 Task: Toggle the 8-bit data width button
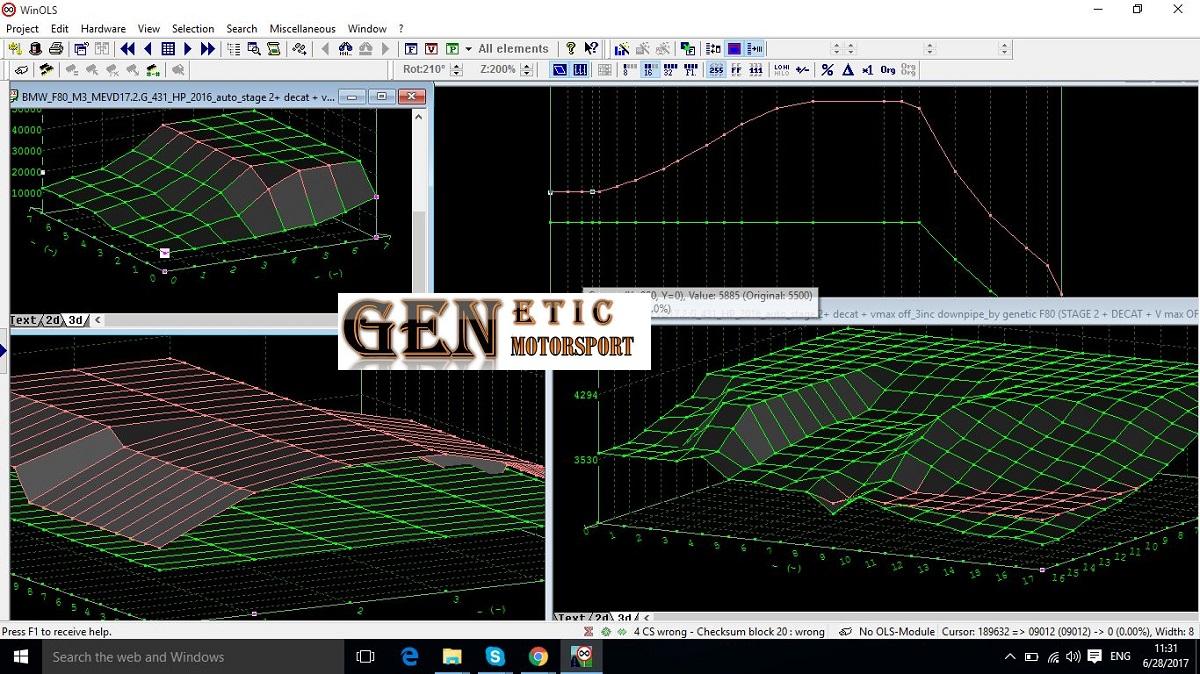[x=628, y=70]
